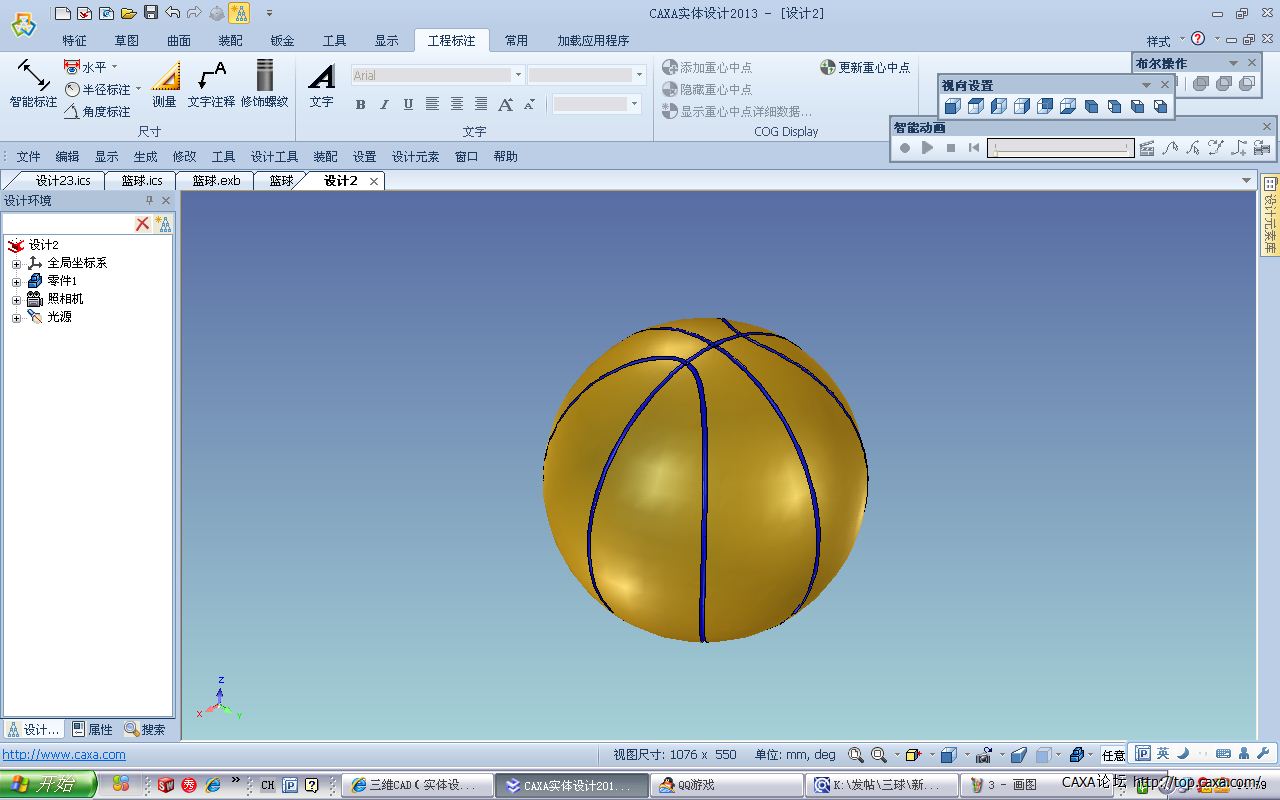This screenshot has width=1280, height=800.
Task: Open the 帮助 menu
Action: [x=506, y=157]
